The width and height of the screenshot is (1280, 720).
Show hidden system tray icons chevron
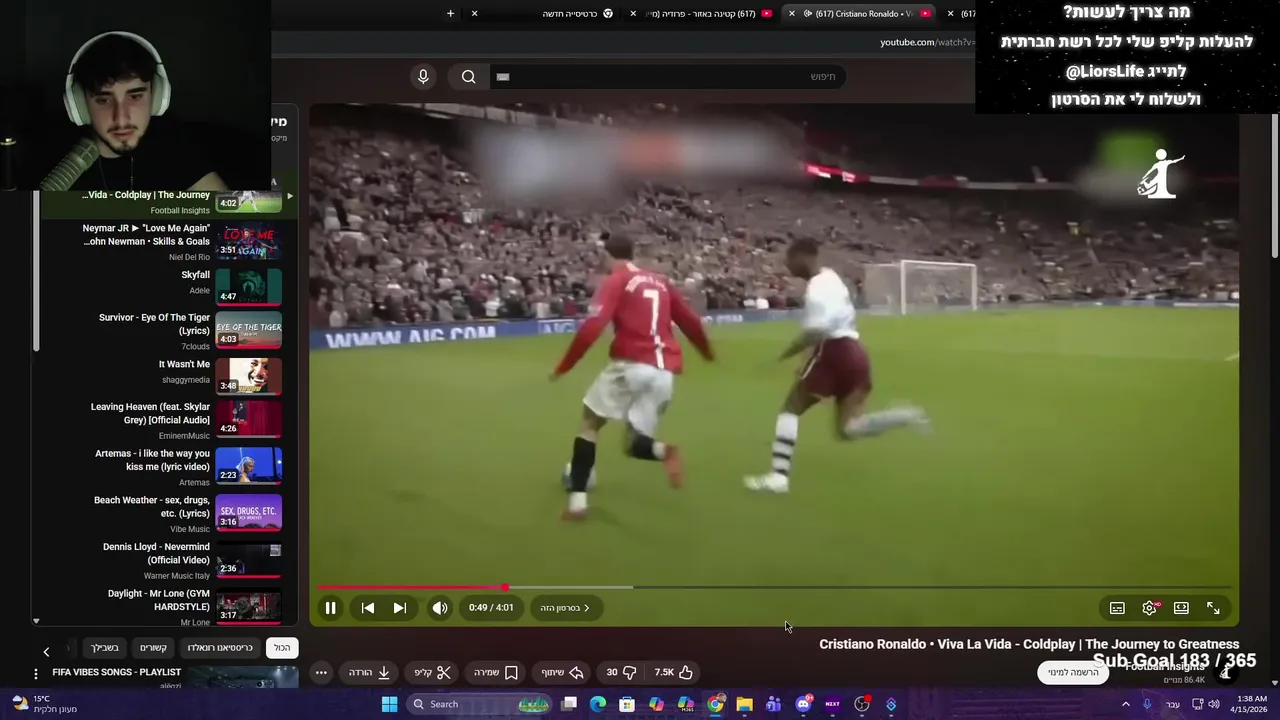click(1125, 704)
